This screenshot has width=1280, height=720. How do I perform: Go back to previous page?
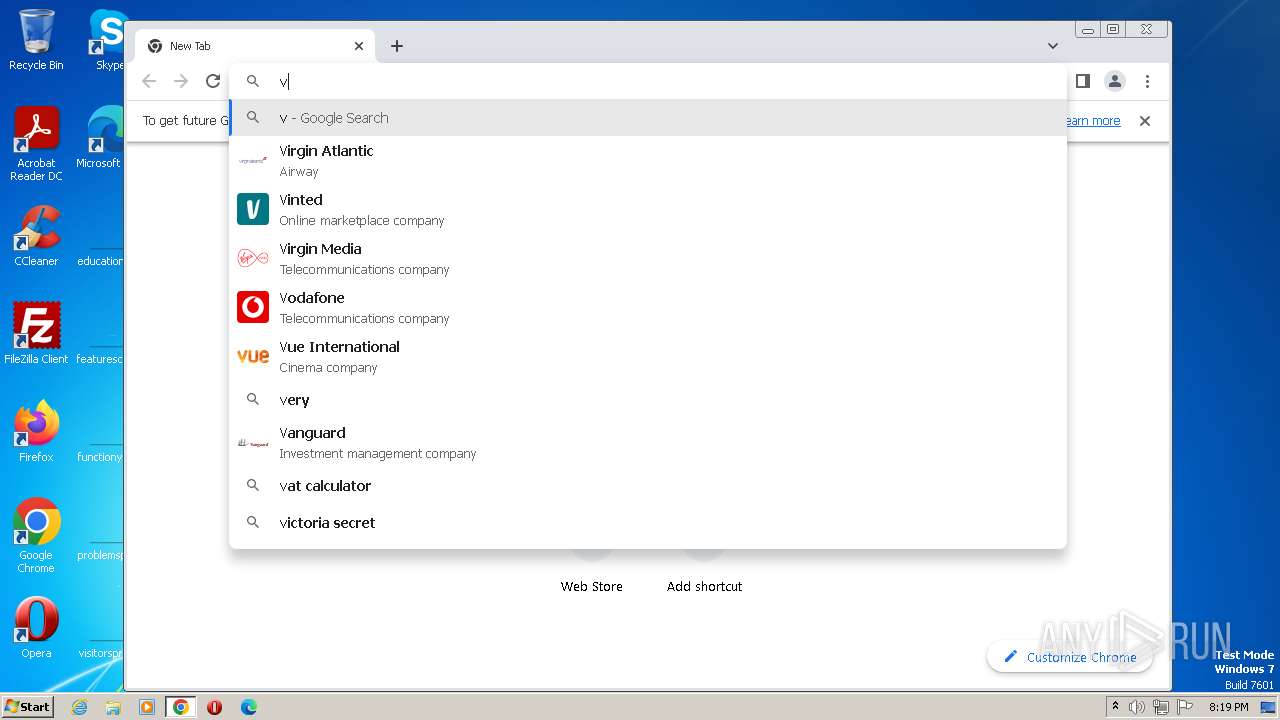pyautogui.click(x=149, y=82)
